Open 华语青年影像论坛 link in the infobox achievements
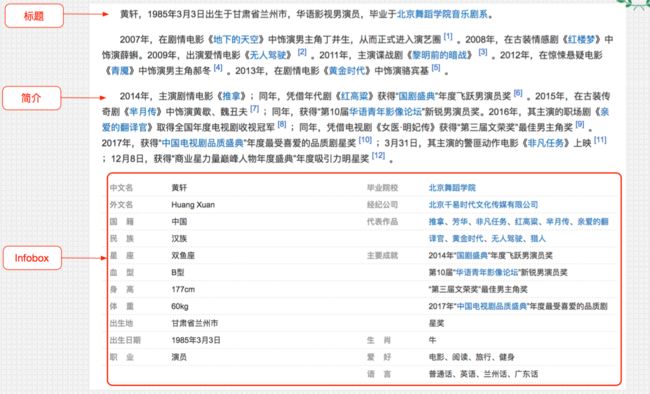Image resolution: width=650 pixels, height=394 pixels. pos(487,273)
